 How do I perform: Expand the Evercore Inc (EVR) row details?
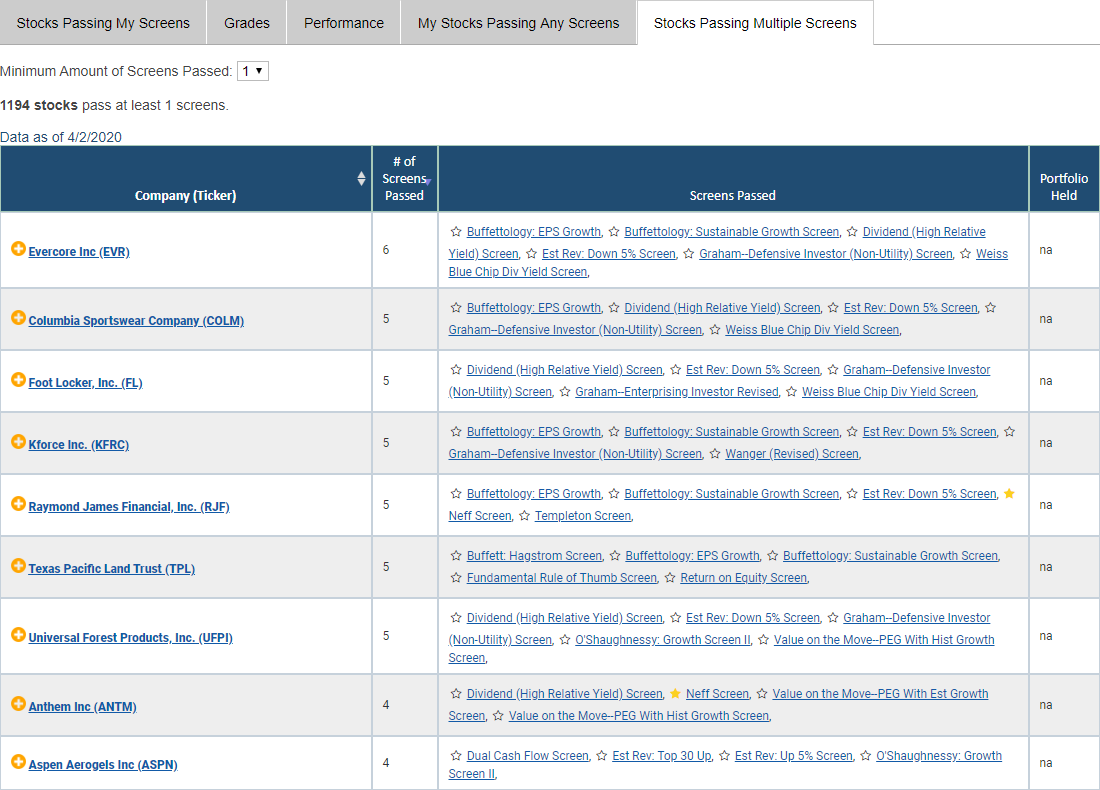(18, 249)
